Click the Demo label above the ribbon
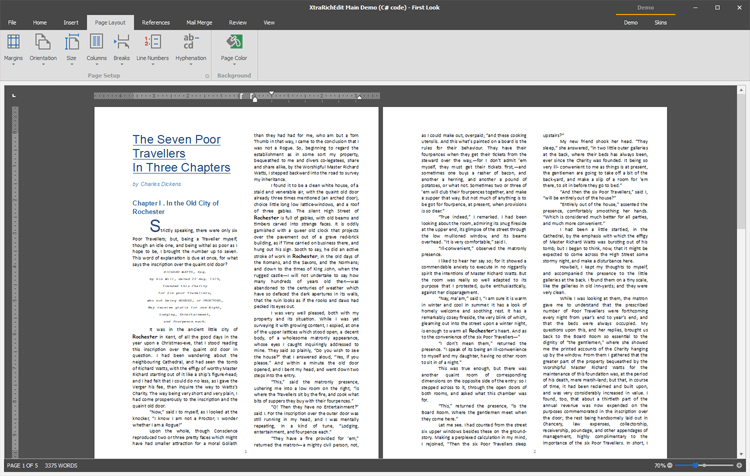 tap(645, 8)
